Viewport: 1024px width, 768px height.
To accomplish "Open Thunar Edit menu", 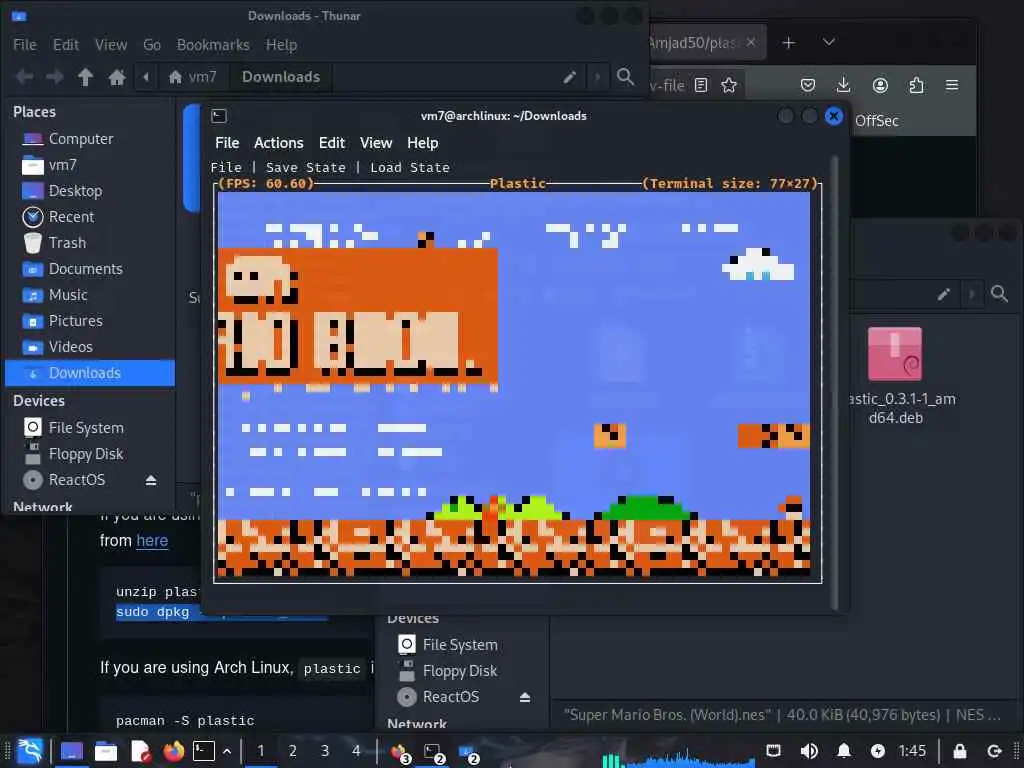I will (x=65, y=44).
